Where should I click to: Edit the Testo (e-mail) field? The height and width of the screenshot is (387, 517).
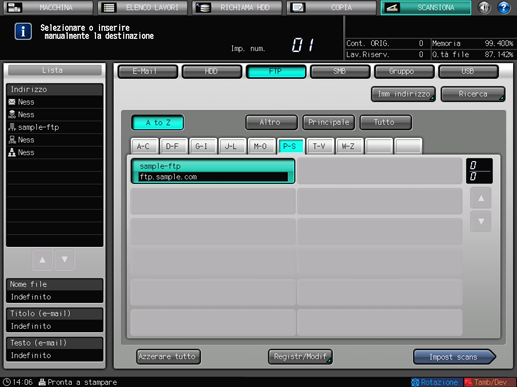click(54, 349)
